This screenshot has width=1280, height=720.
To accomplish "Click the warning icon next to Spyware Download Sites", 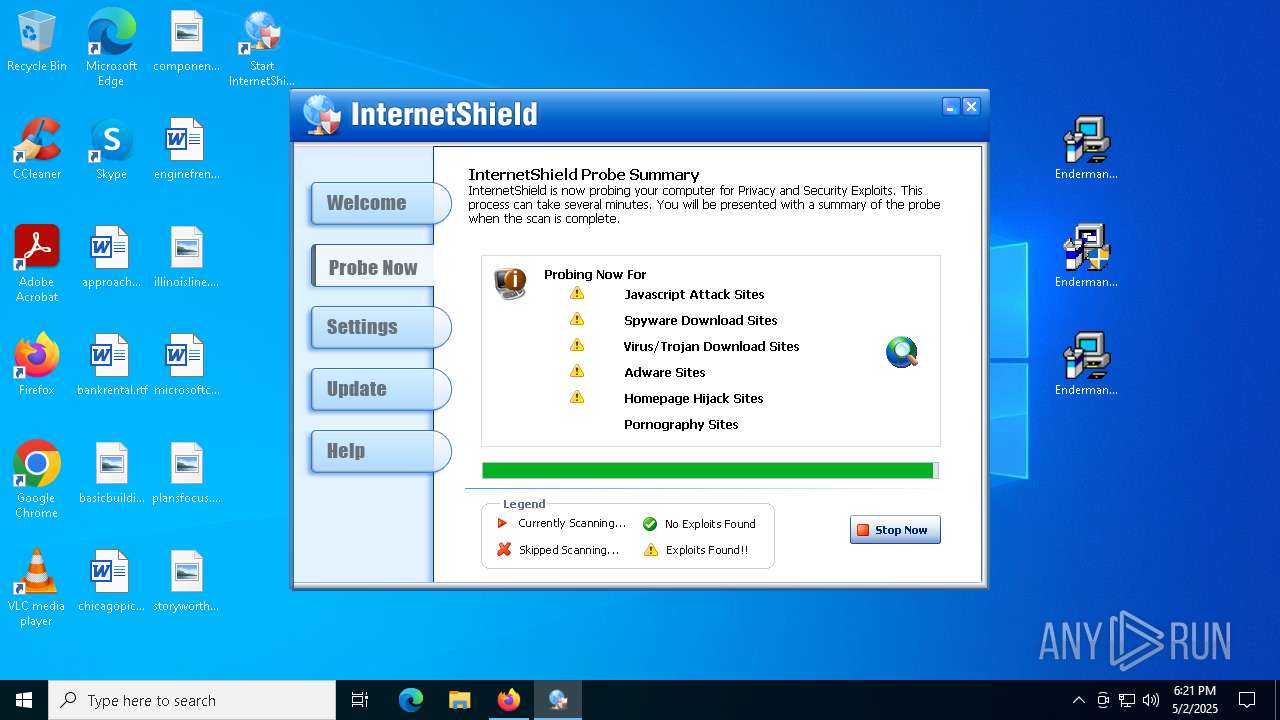I will point(577,319).
